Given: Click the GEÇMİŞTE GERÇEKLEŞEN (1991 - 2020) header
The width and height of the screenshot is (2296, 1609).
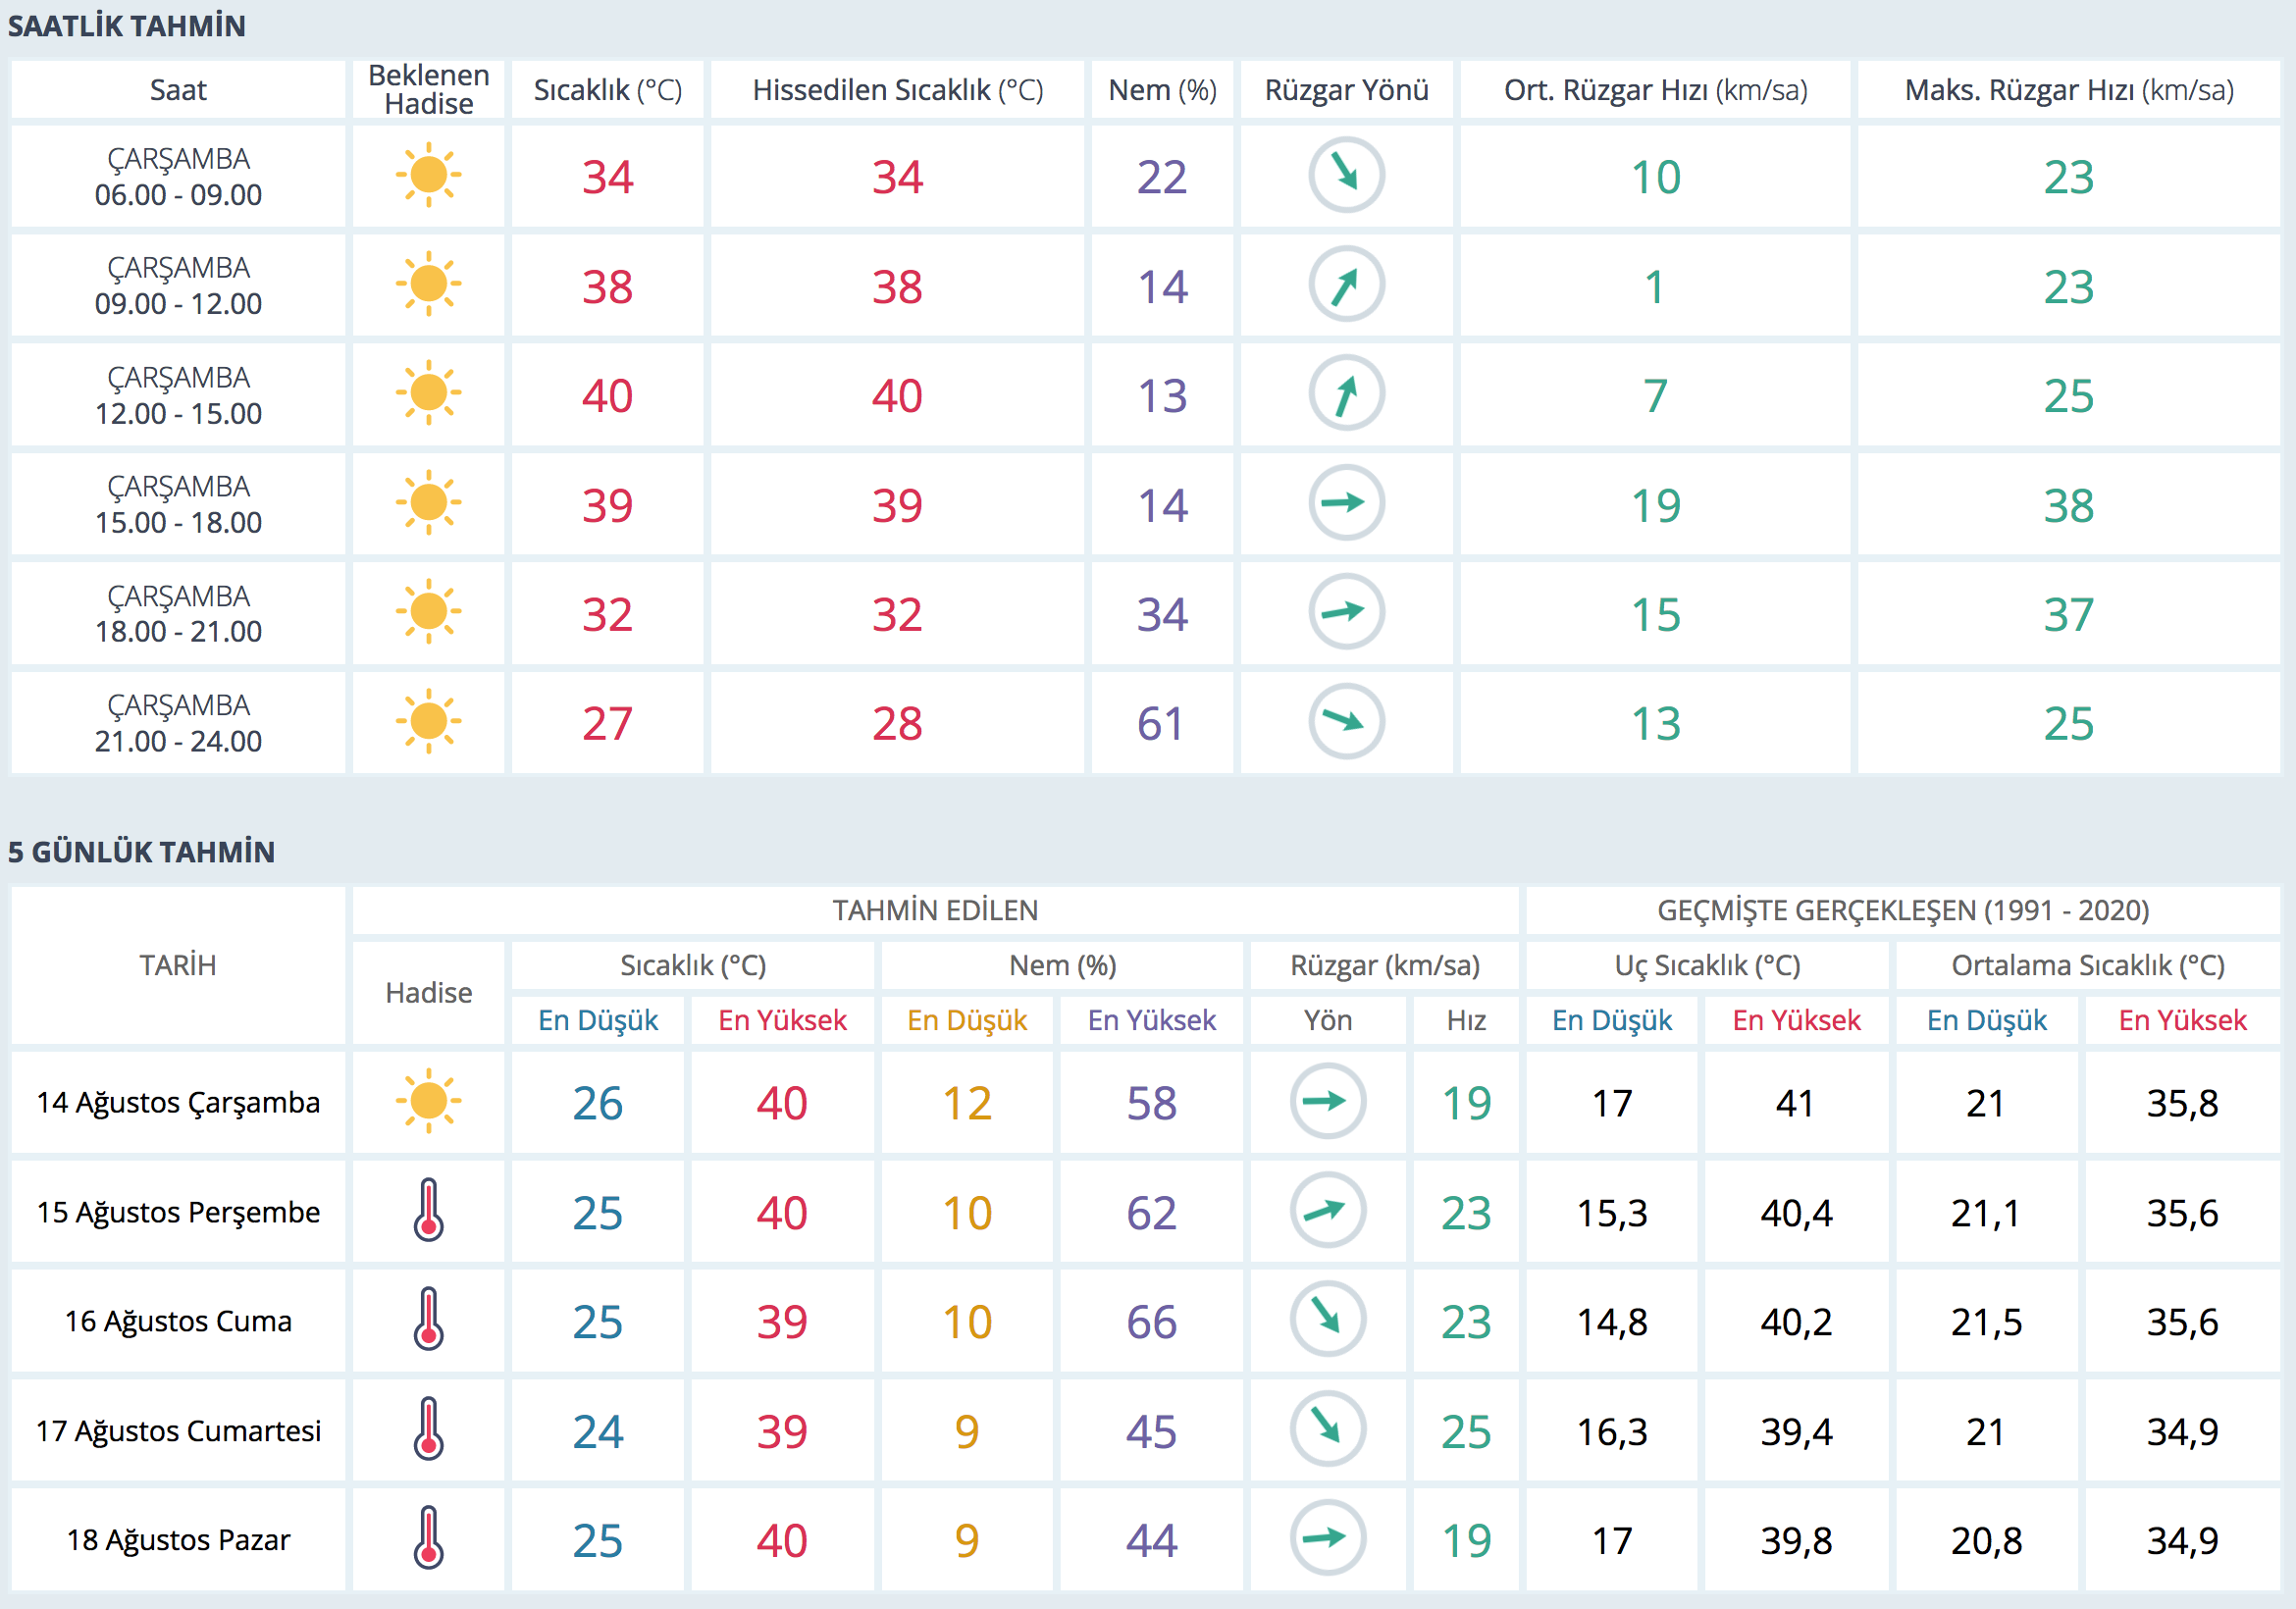Looking at the screenshot, I should [1902, 910].
